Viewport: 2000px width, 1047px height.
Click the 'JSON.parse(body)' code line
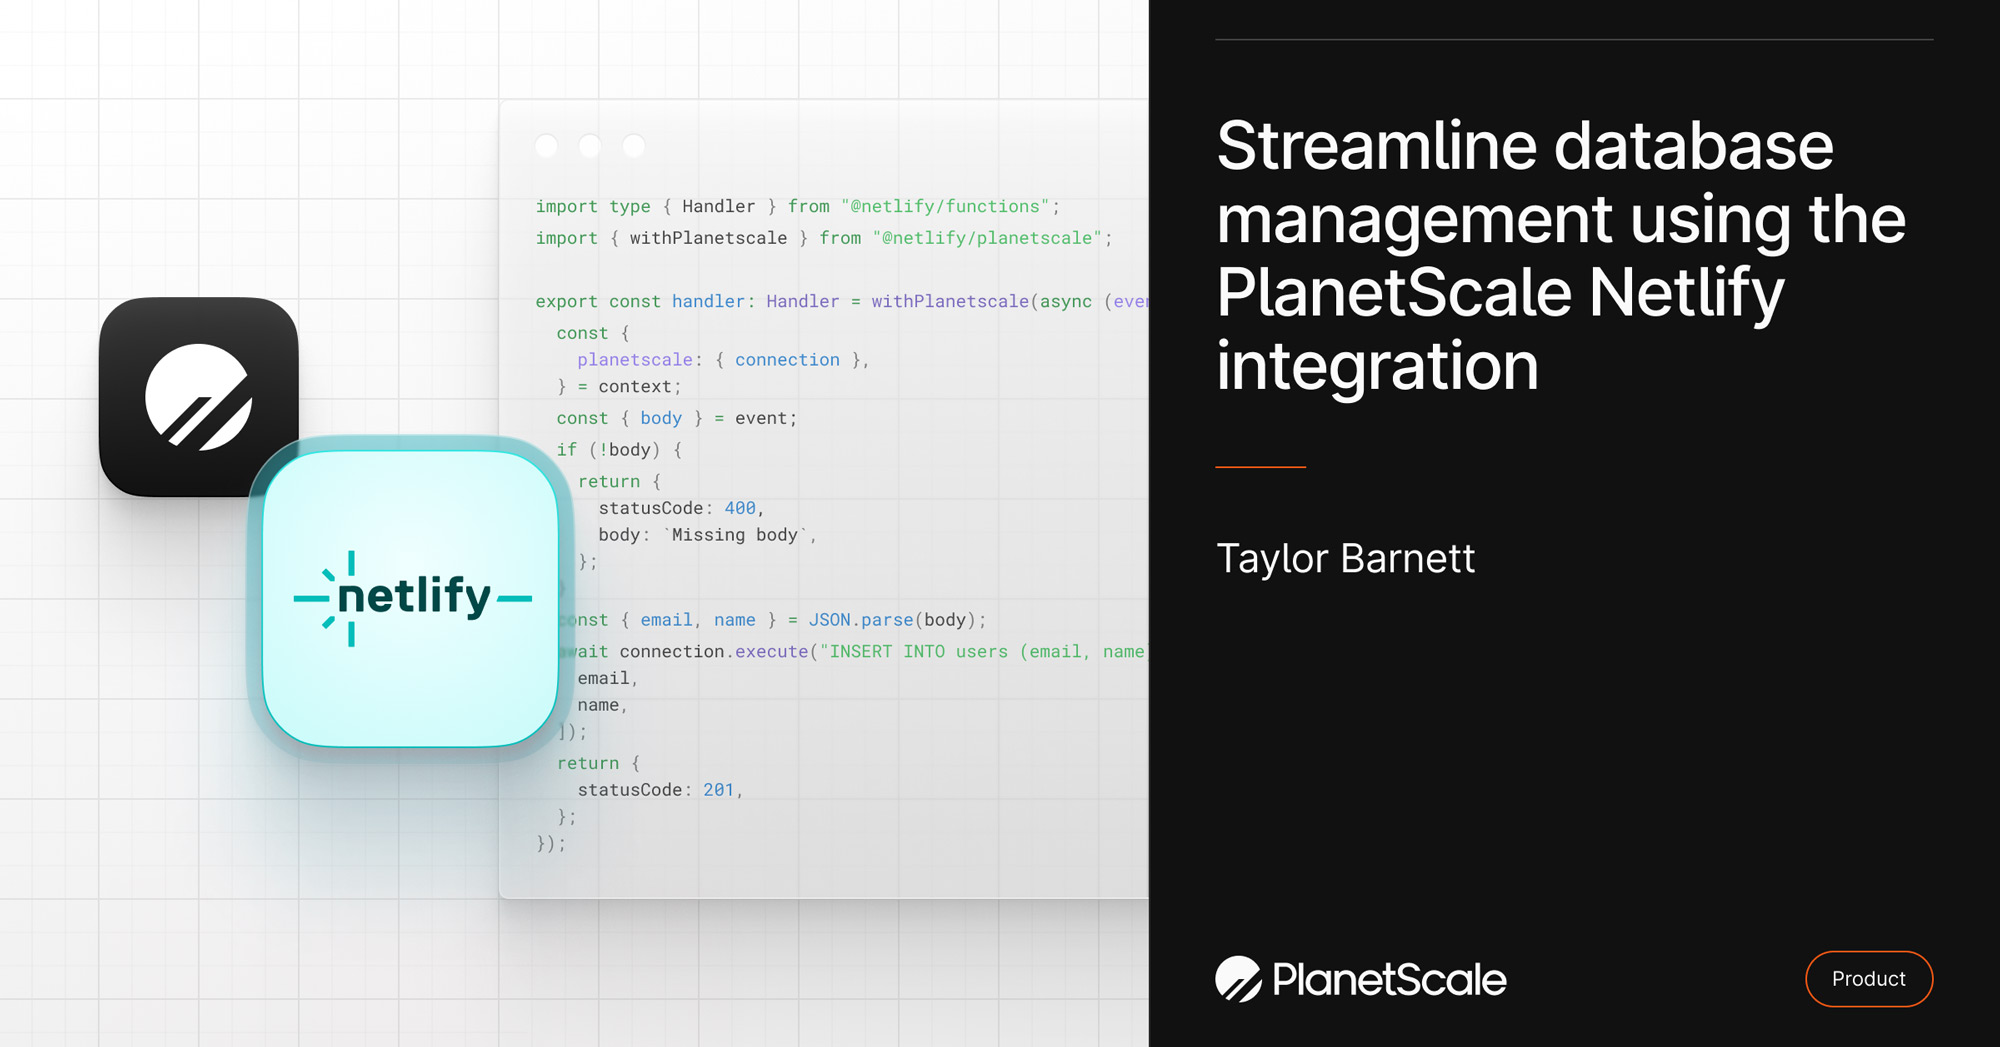772,620
